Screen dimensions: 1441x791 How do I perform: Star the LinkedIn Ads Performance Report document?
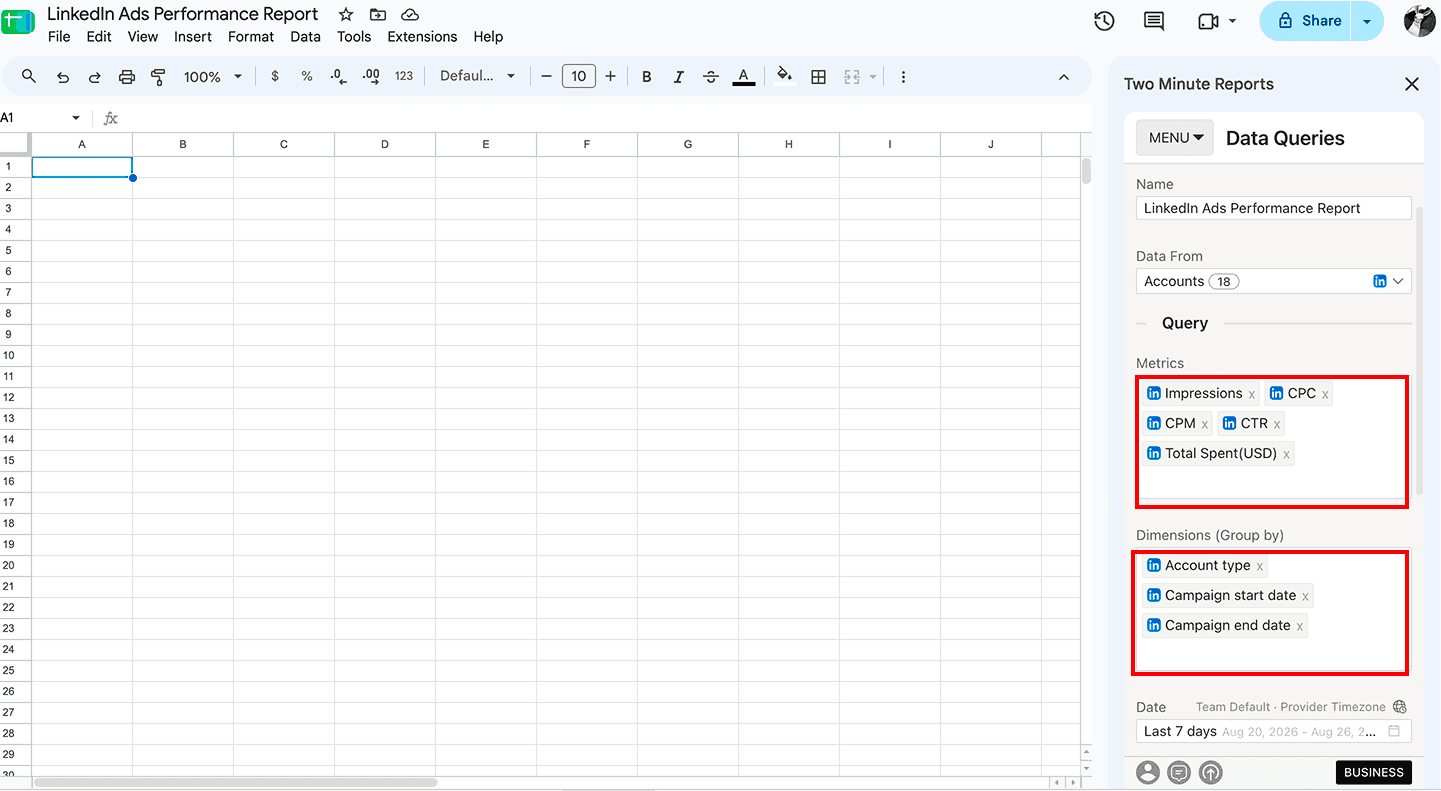click(346, 14)
